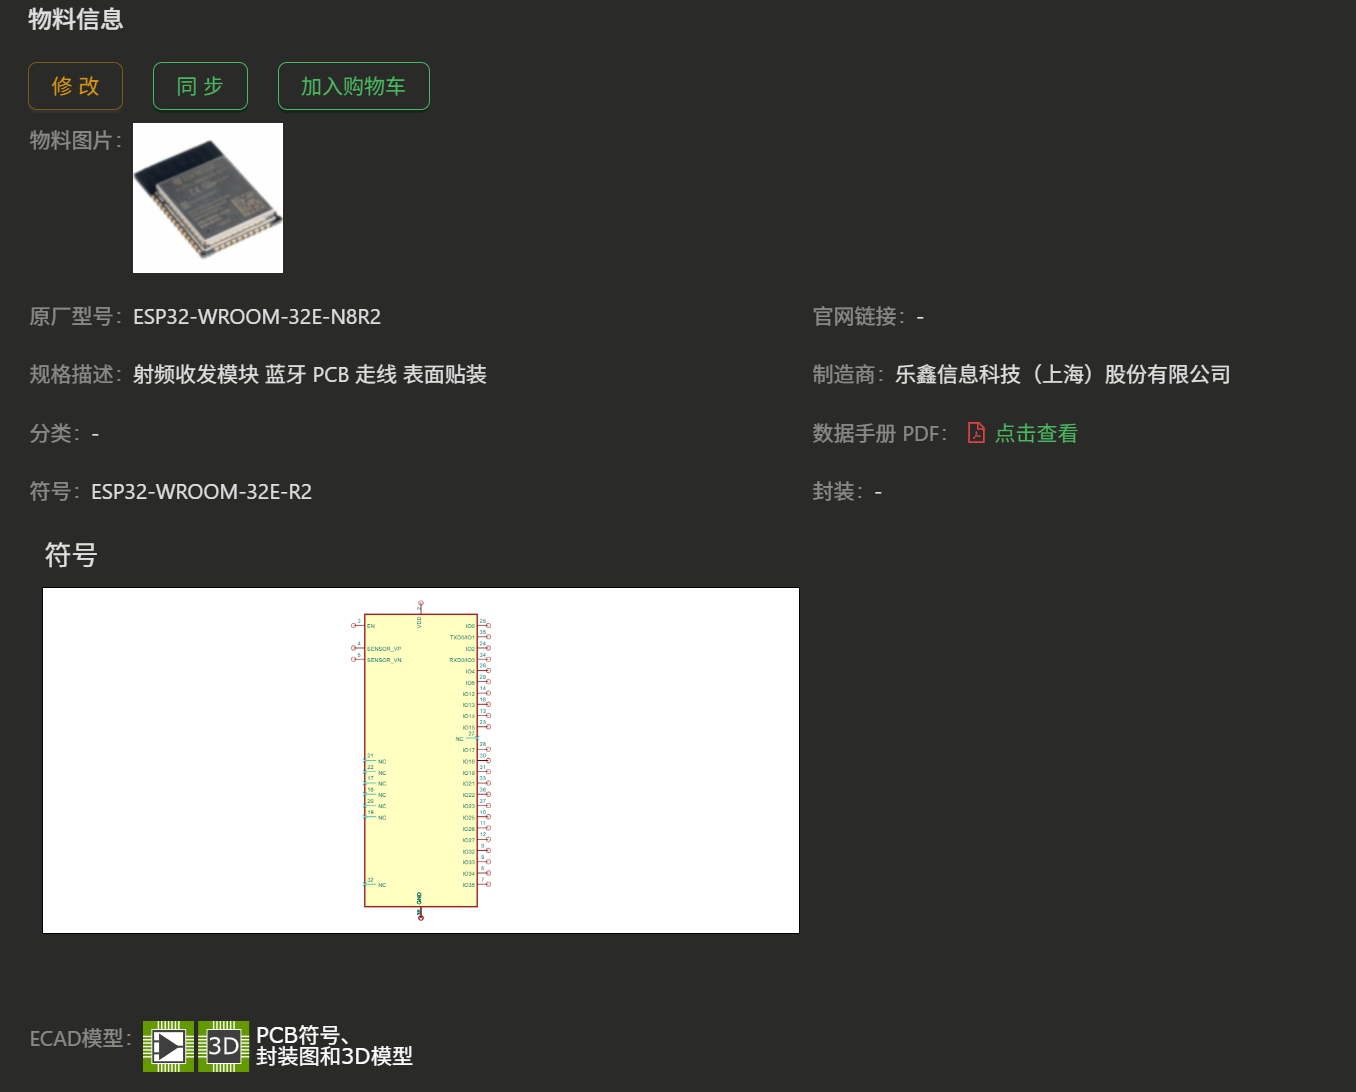
Task: Click the 修改 button to edit the part
Action: [x=75, y=86]
